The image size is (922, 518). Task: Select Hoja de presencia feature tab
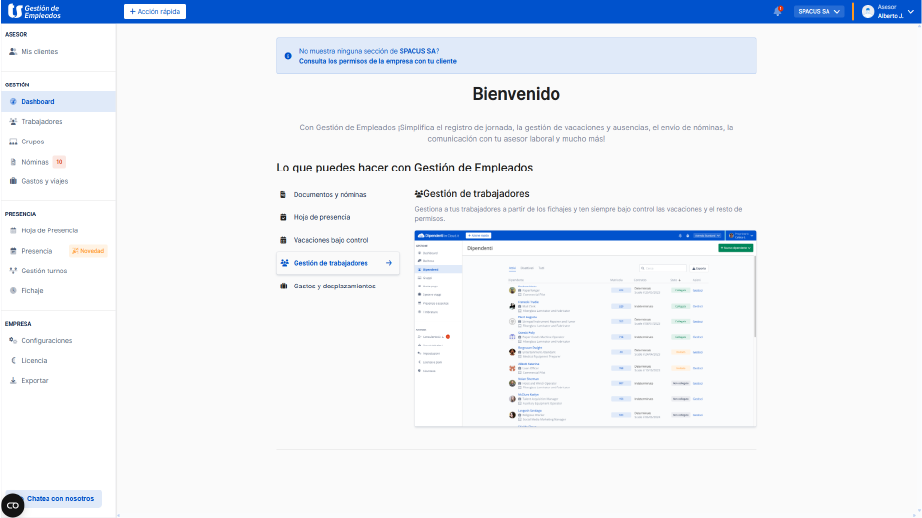click(x=338, y=217)
